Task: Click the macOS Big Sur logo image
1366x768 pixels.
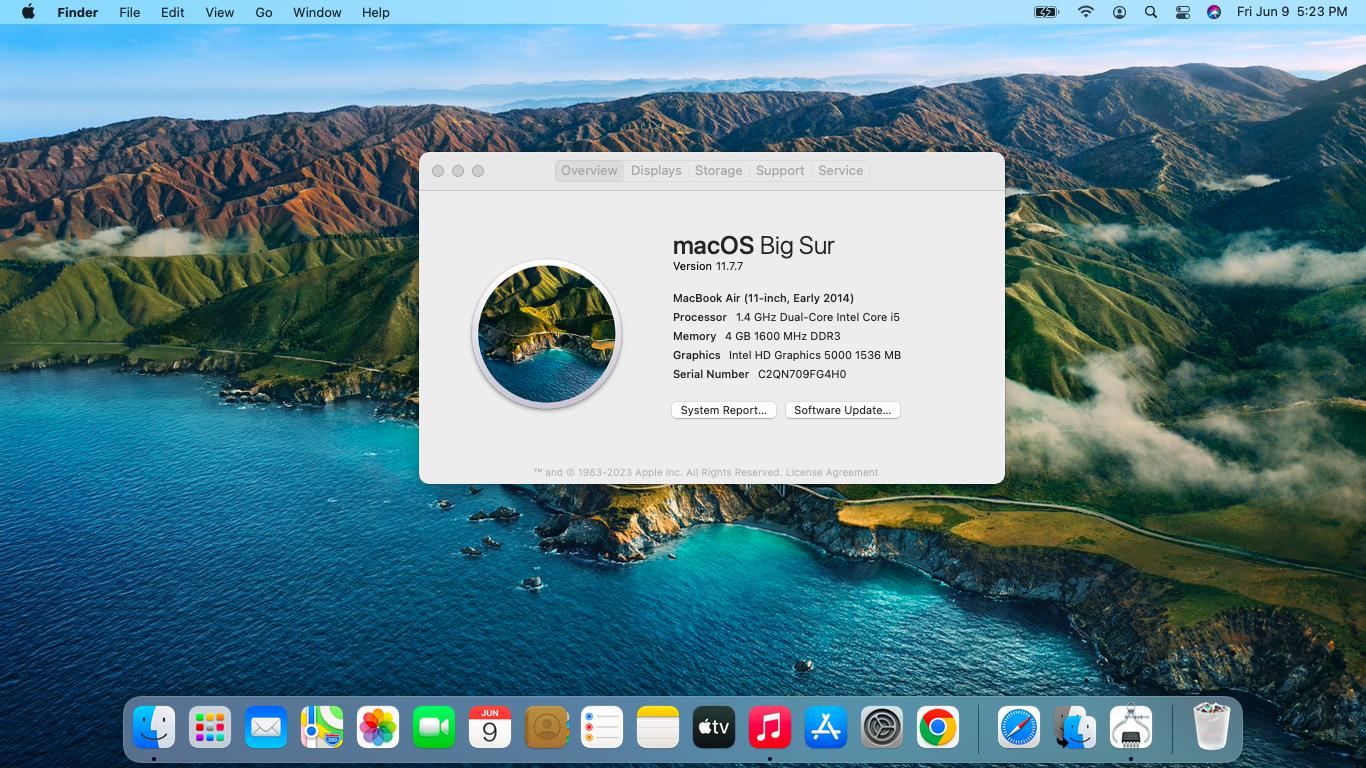Action: pos(547,334)
